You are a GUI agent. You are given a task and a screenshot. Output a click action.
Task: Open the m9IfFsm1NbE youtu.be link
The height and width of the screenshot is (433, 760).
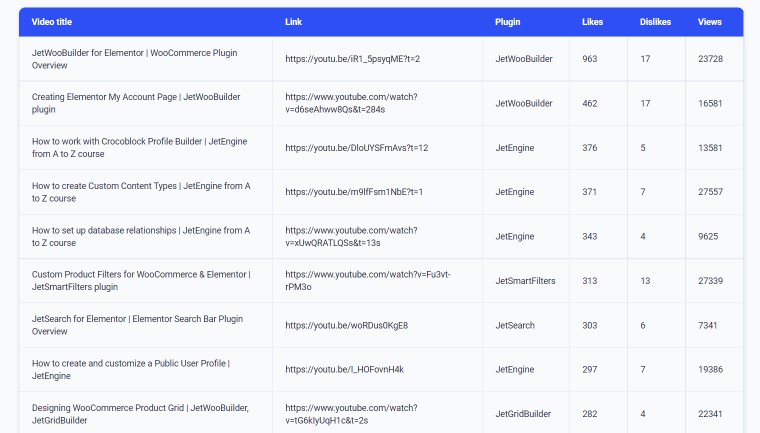[x=354, y=192]
